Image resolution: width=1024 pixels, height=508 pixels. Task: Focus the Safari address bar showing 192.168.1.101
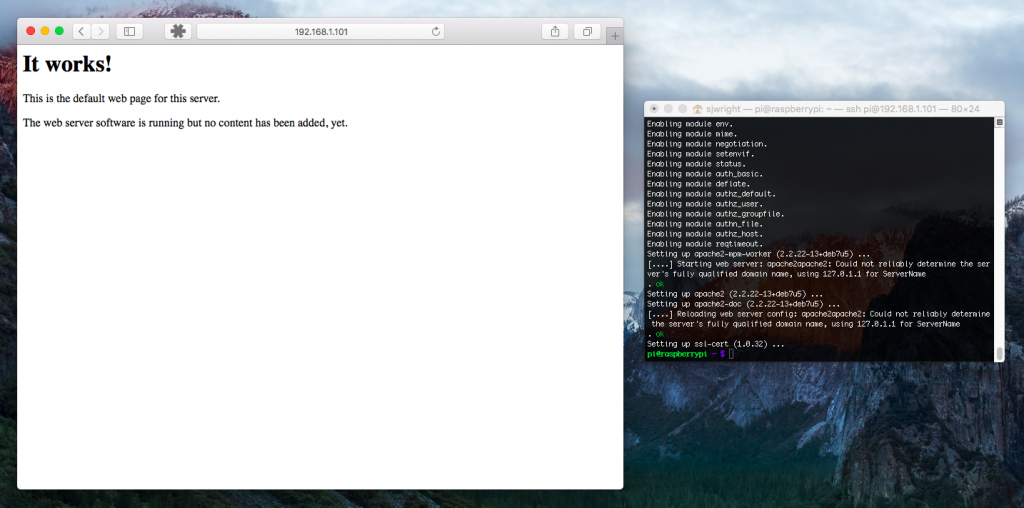320,31
